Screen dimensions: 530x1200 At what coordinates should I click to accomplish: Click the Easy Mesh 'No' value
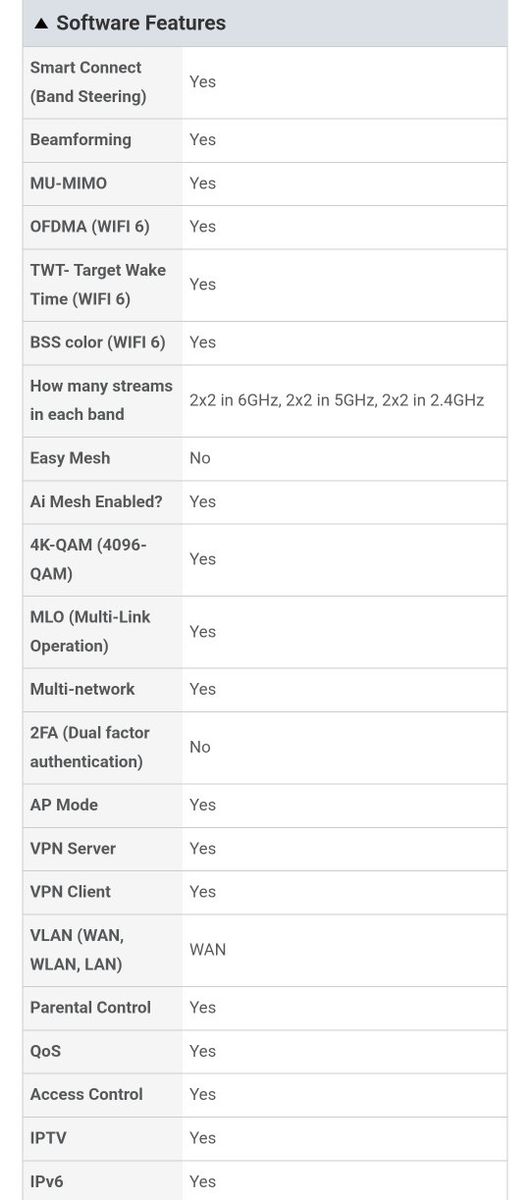[x=200, y=458]
